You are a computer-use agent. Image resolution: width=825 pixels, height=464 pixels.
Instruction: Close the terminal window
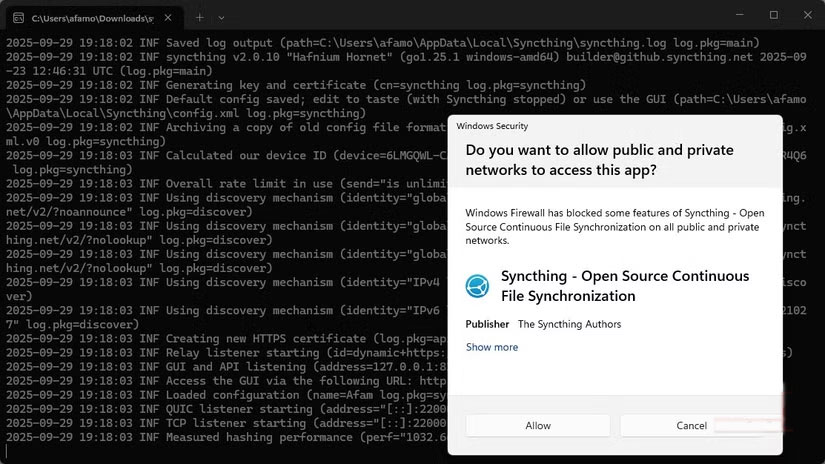tap(807, 15)
